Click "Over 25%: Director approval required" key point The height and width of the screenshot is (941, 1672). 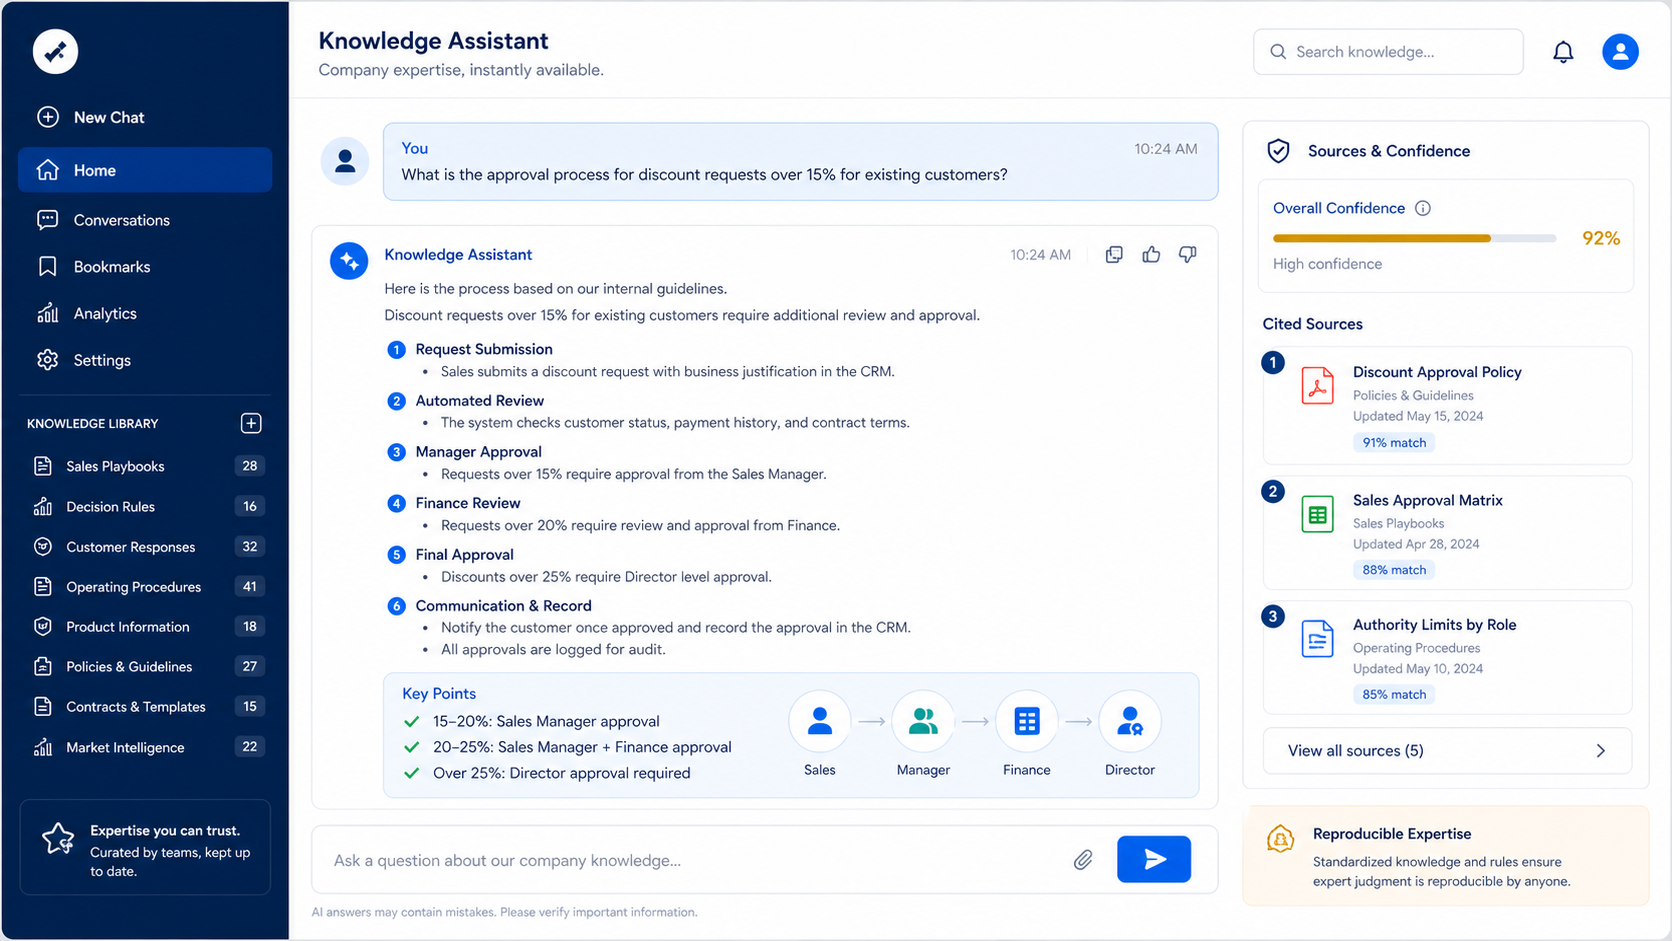click(562, 773)
